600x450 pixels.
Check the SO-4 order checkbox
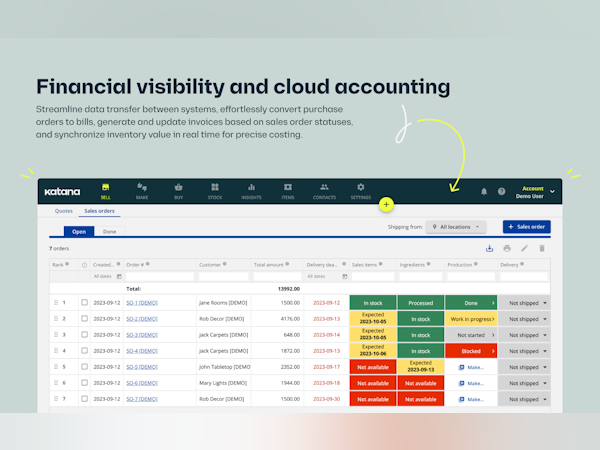(84, 351)
